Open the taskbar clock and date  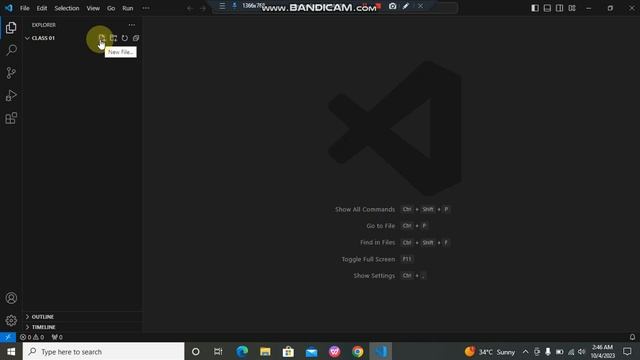click(602, 351)
